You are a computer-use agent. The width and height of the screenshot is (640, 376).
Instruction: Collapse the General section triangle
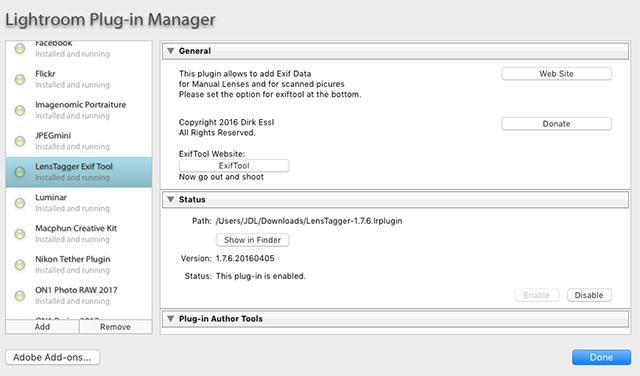pyautogui.click(x=171, y=51)
